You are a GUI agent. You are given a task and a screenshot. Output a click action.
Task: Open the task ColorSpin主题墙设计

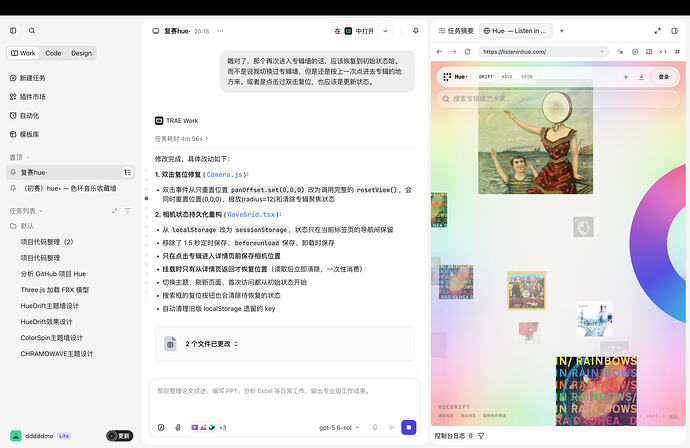51,338
